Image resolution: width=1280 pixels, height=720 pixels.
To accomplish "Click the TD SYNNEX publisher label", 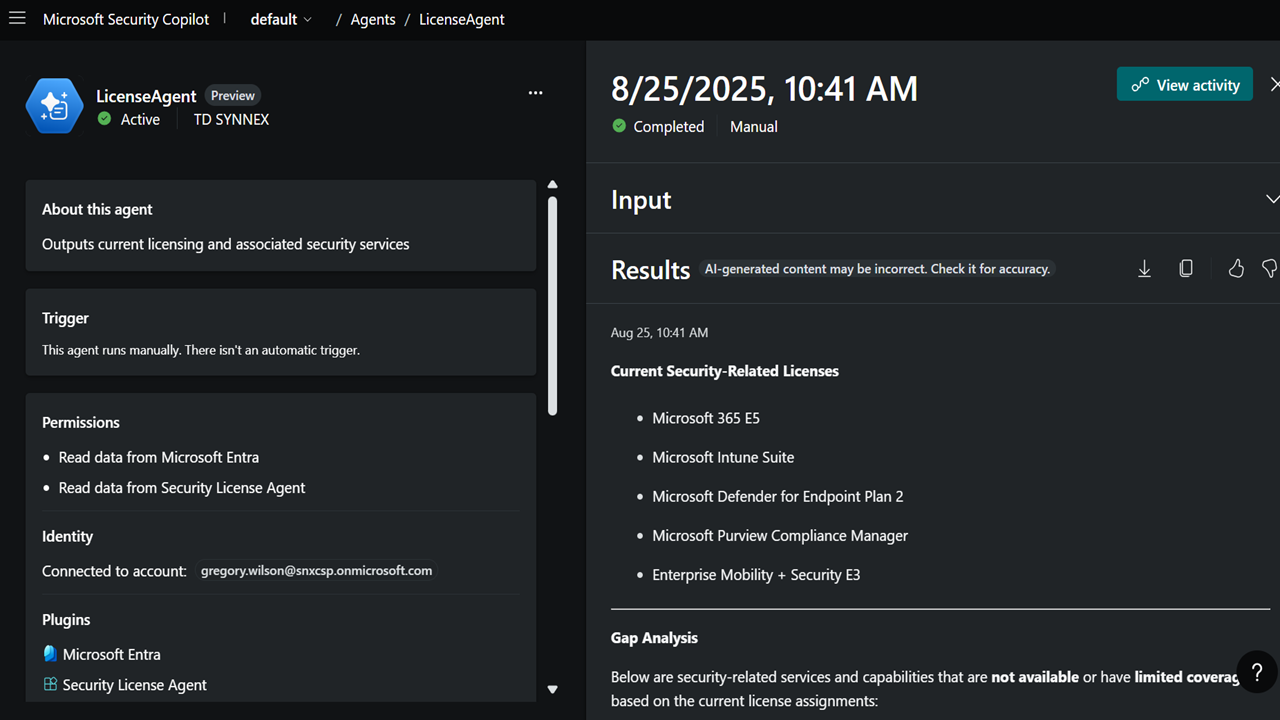I will point(231,119).
